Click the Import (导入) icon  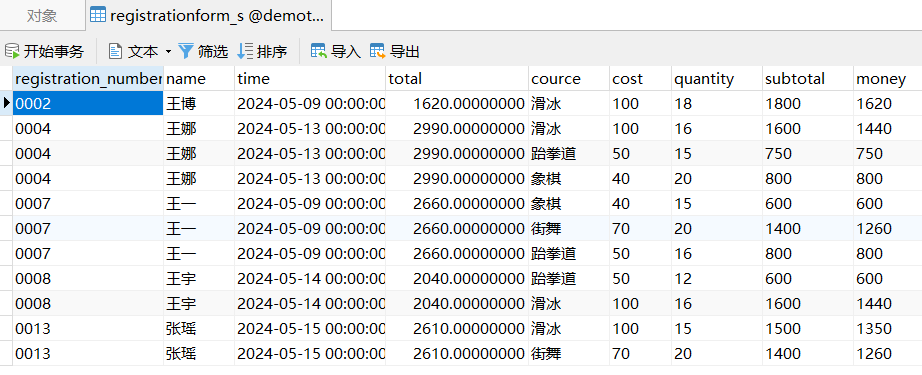click(319, 51)
